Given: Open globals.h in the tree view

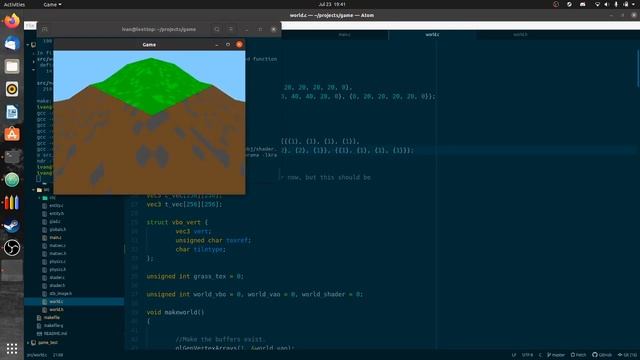Looking at the screenshot, I should 57,229.
